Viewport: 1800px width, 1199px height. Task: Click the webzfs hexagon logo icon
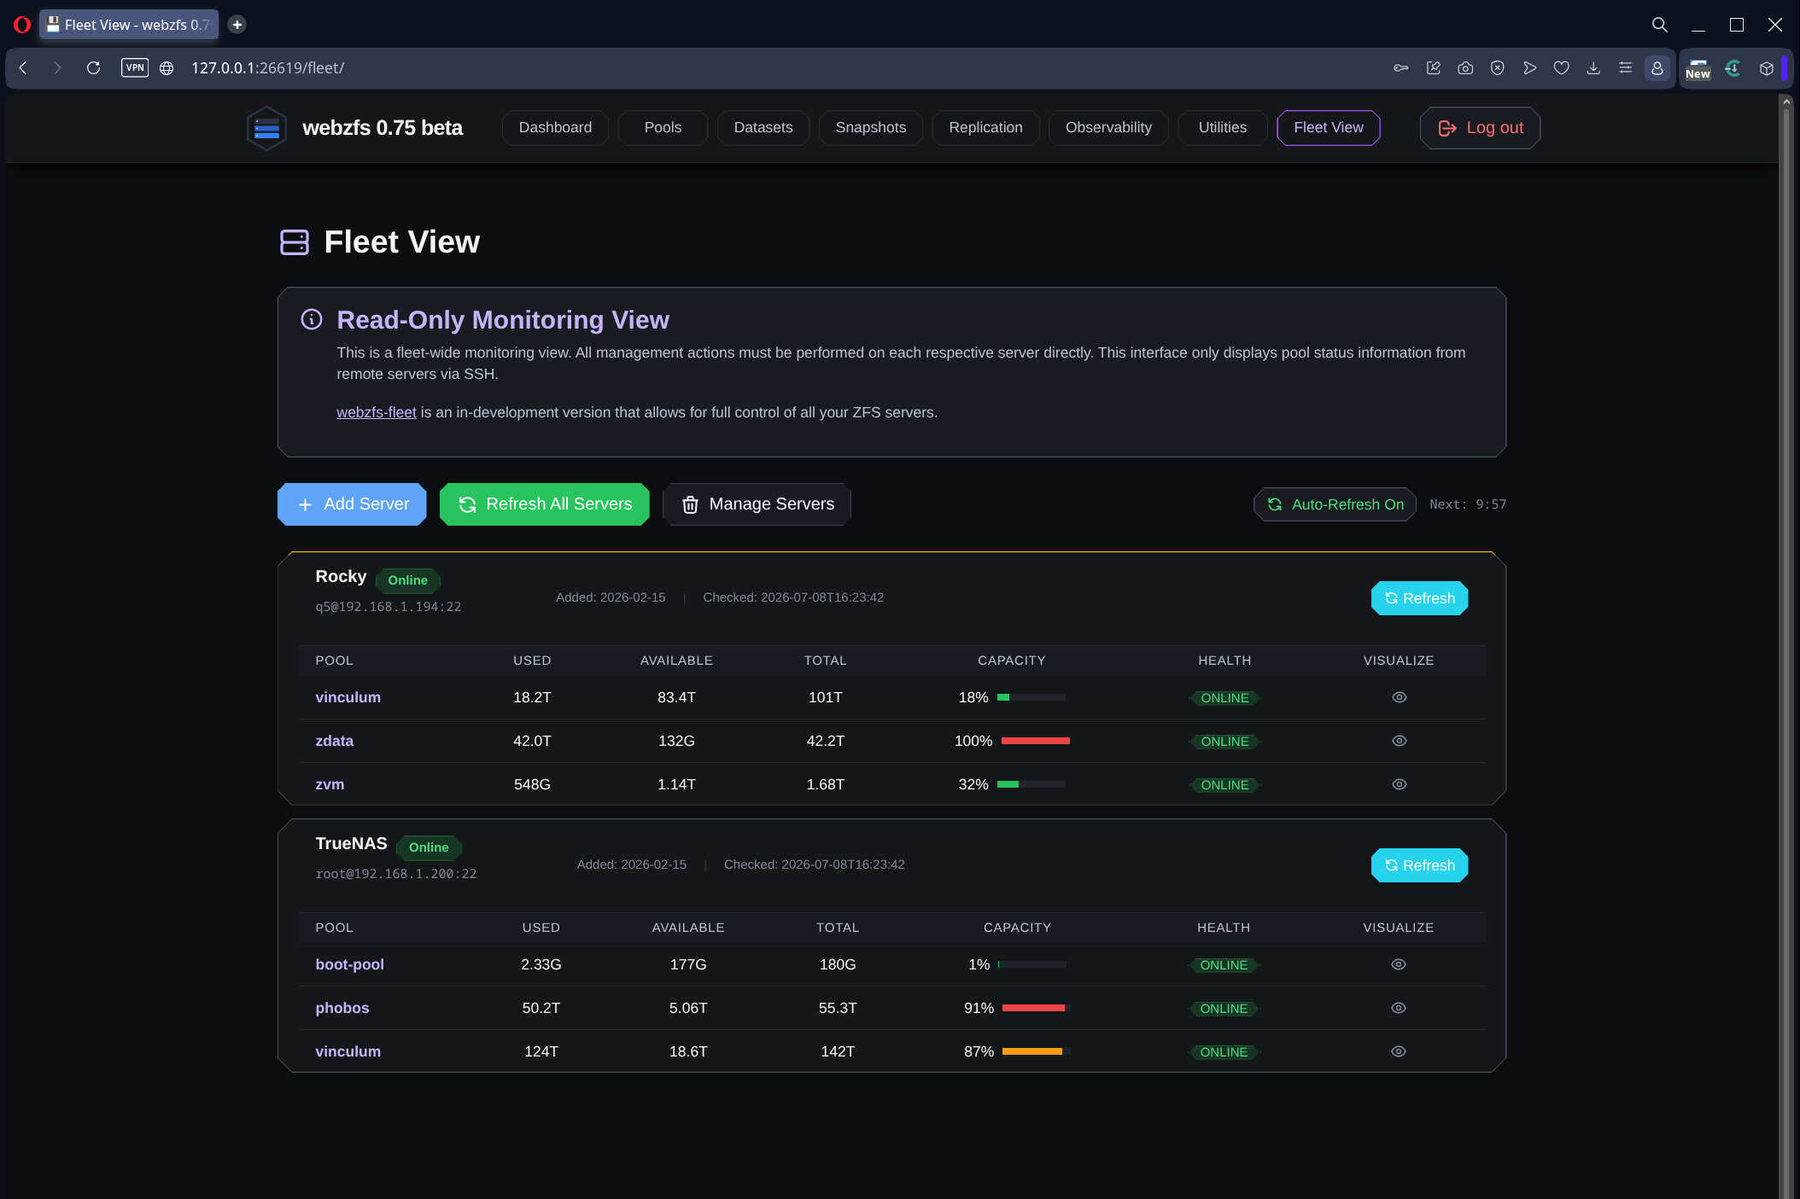pyautogui.click(x=267, y=128)
